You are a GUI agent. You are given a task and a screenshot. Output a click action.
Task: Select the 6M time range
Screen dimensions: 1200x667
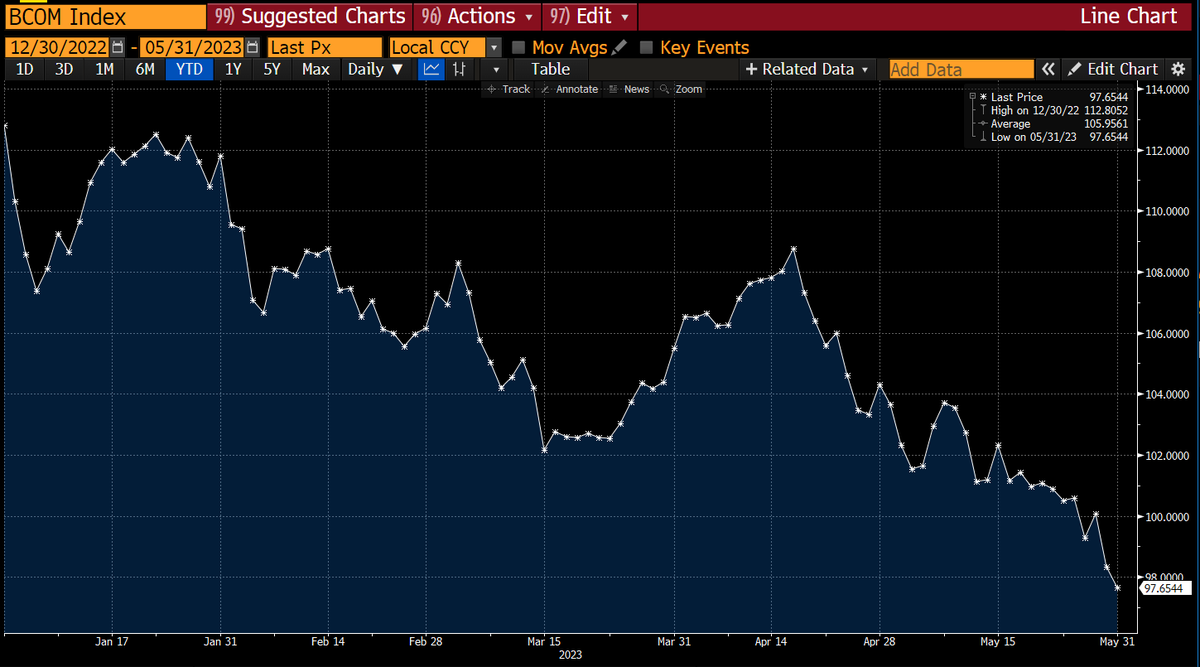tap(145, 69)
